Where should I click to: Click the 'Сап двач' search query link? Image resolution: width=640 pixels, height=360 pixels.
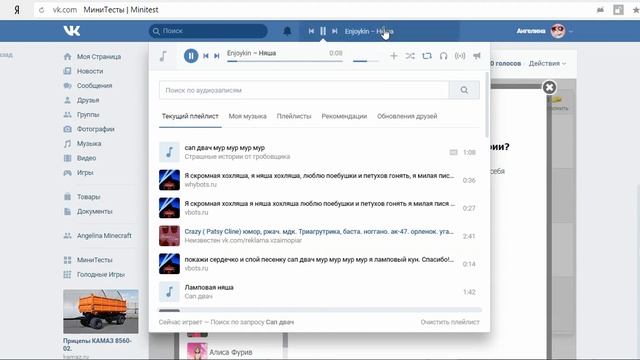tap(280, 322)
